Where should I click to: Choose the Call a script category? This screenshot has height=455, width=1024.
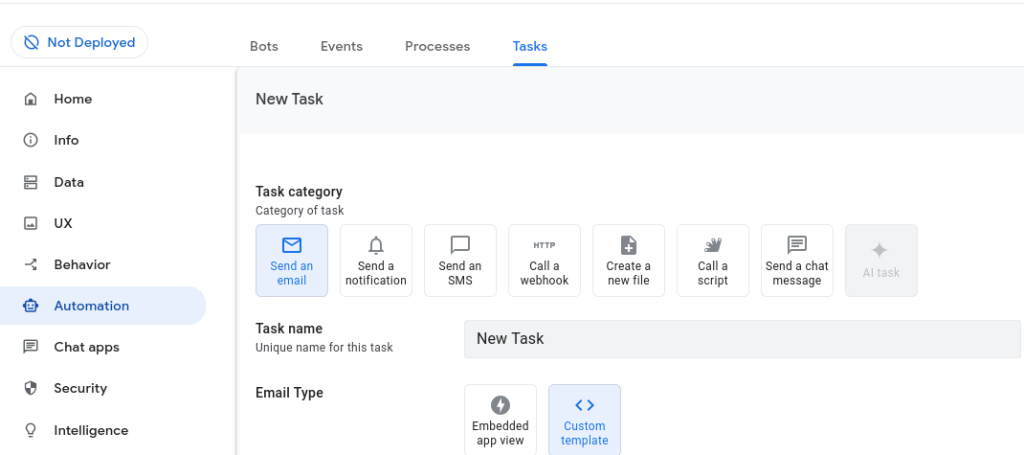click(712, 260)
